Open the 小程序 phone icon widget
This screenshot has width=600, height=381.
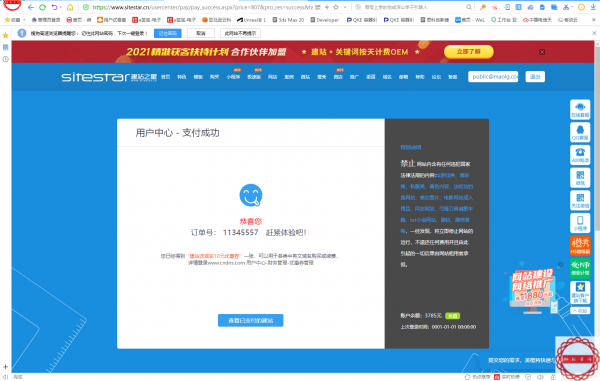[580, 223]
